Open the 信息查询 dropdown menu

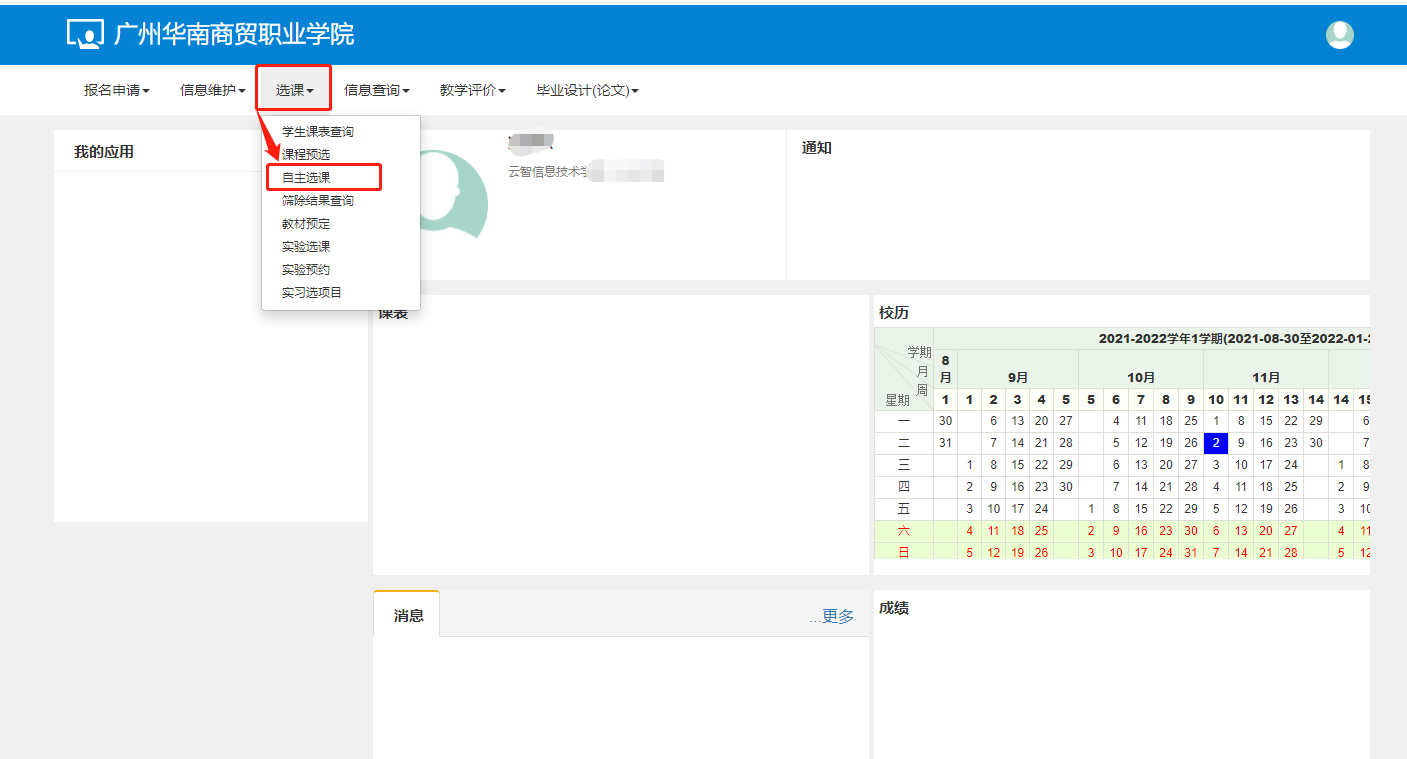point(376,90)
